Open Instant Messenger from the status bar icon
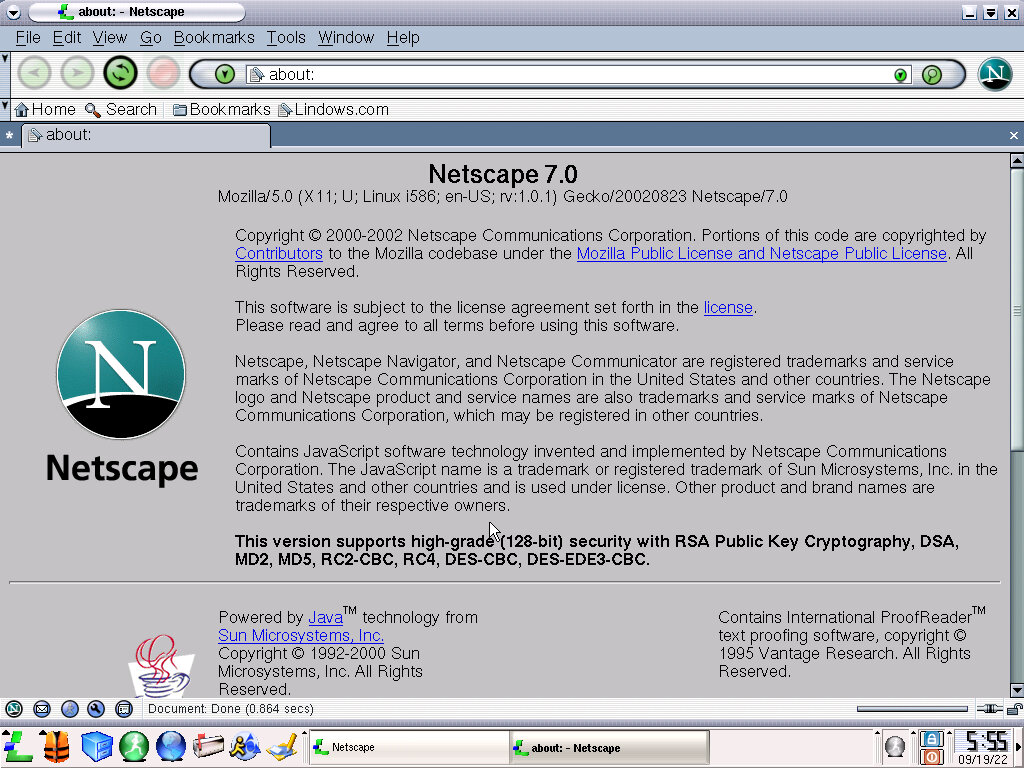Screen dimensions: 1024x768 [69, 709]
